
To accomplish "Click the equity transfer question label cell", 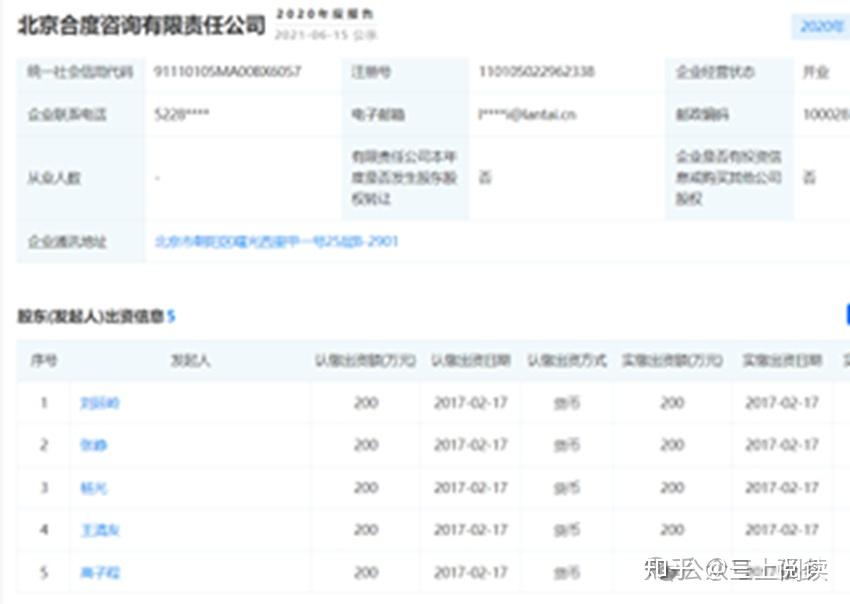I will tap(404, 178).
